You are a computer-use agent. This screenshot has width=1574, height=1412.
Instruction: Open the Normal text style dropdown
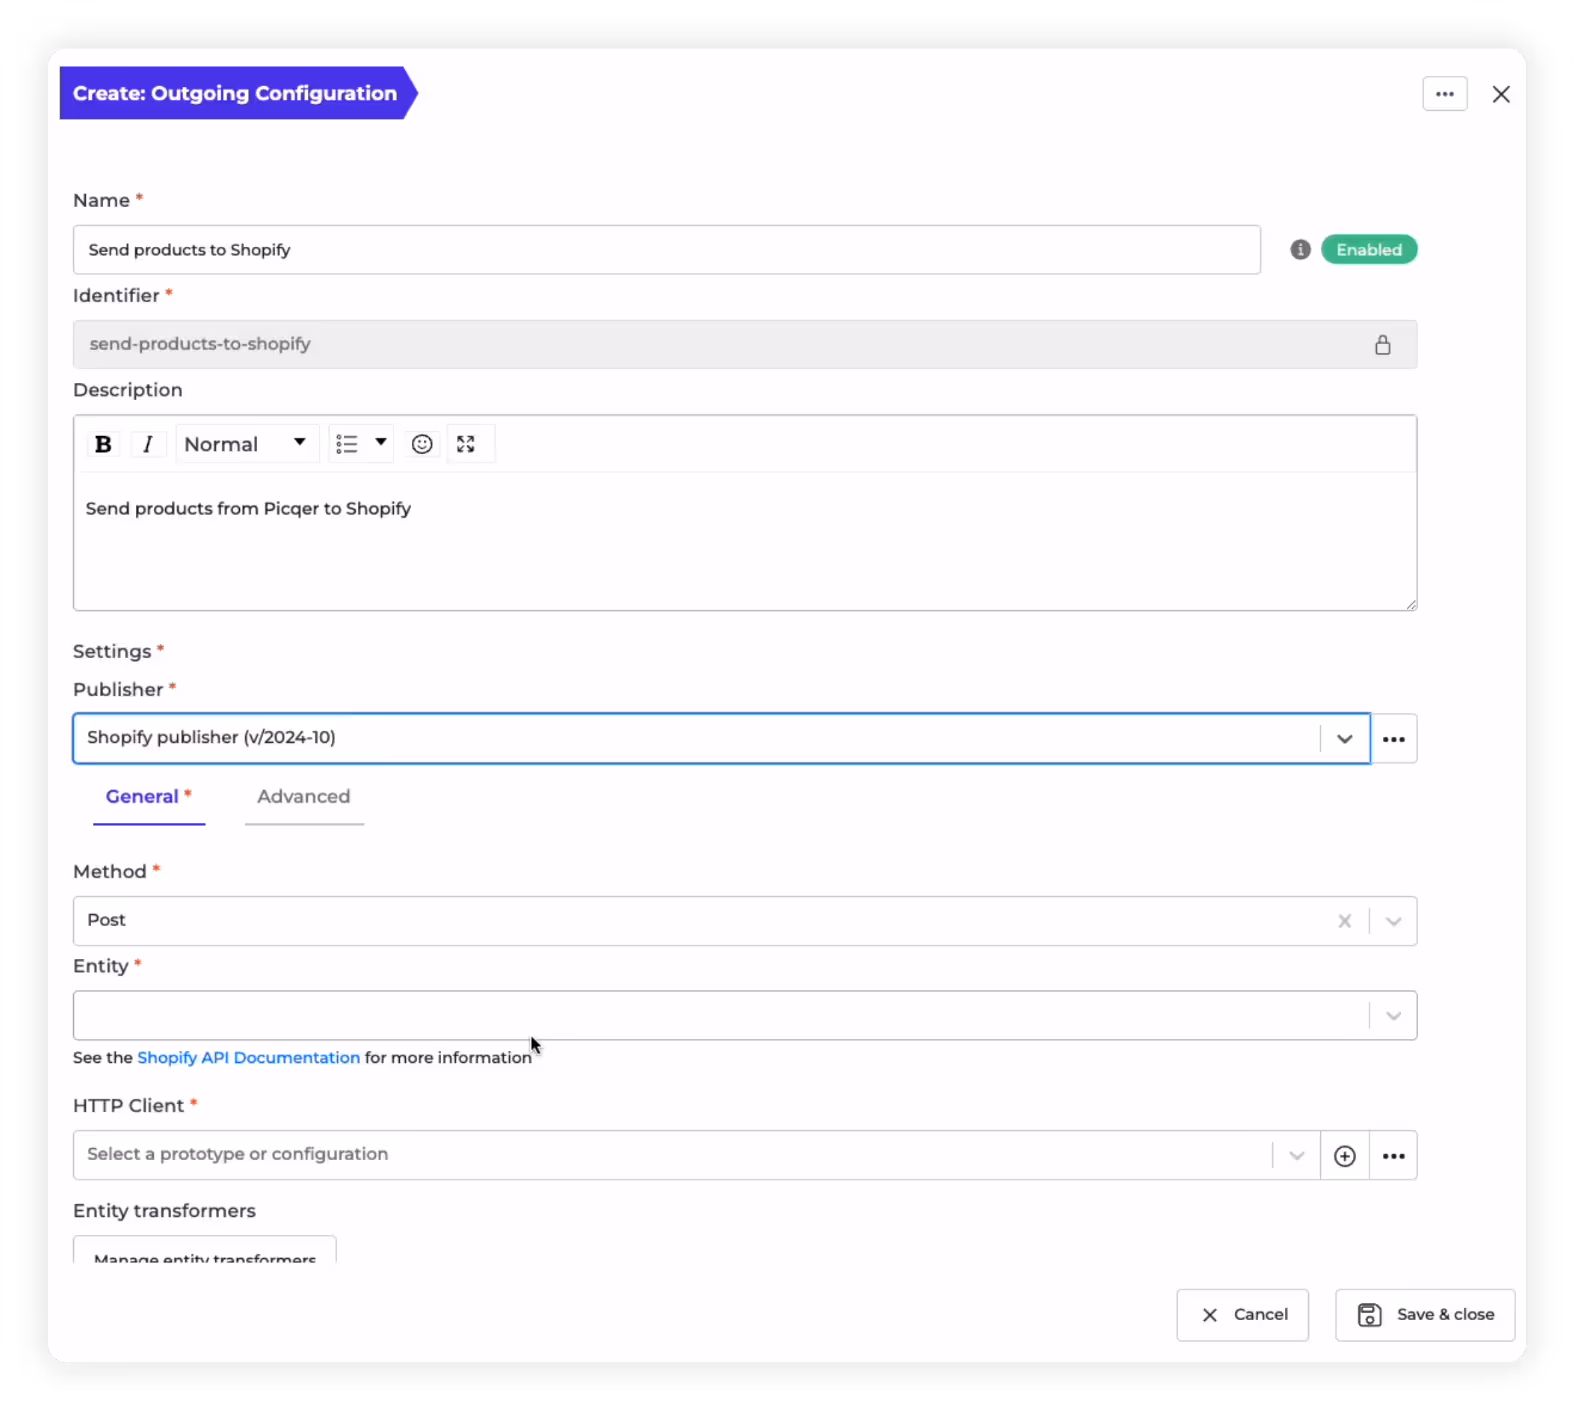point(246,444)
